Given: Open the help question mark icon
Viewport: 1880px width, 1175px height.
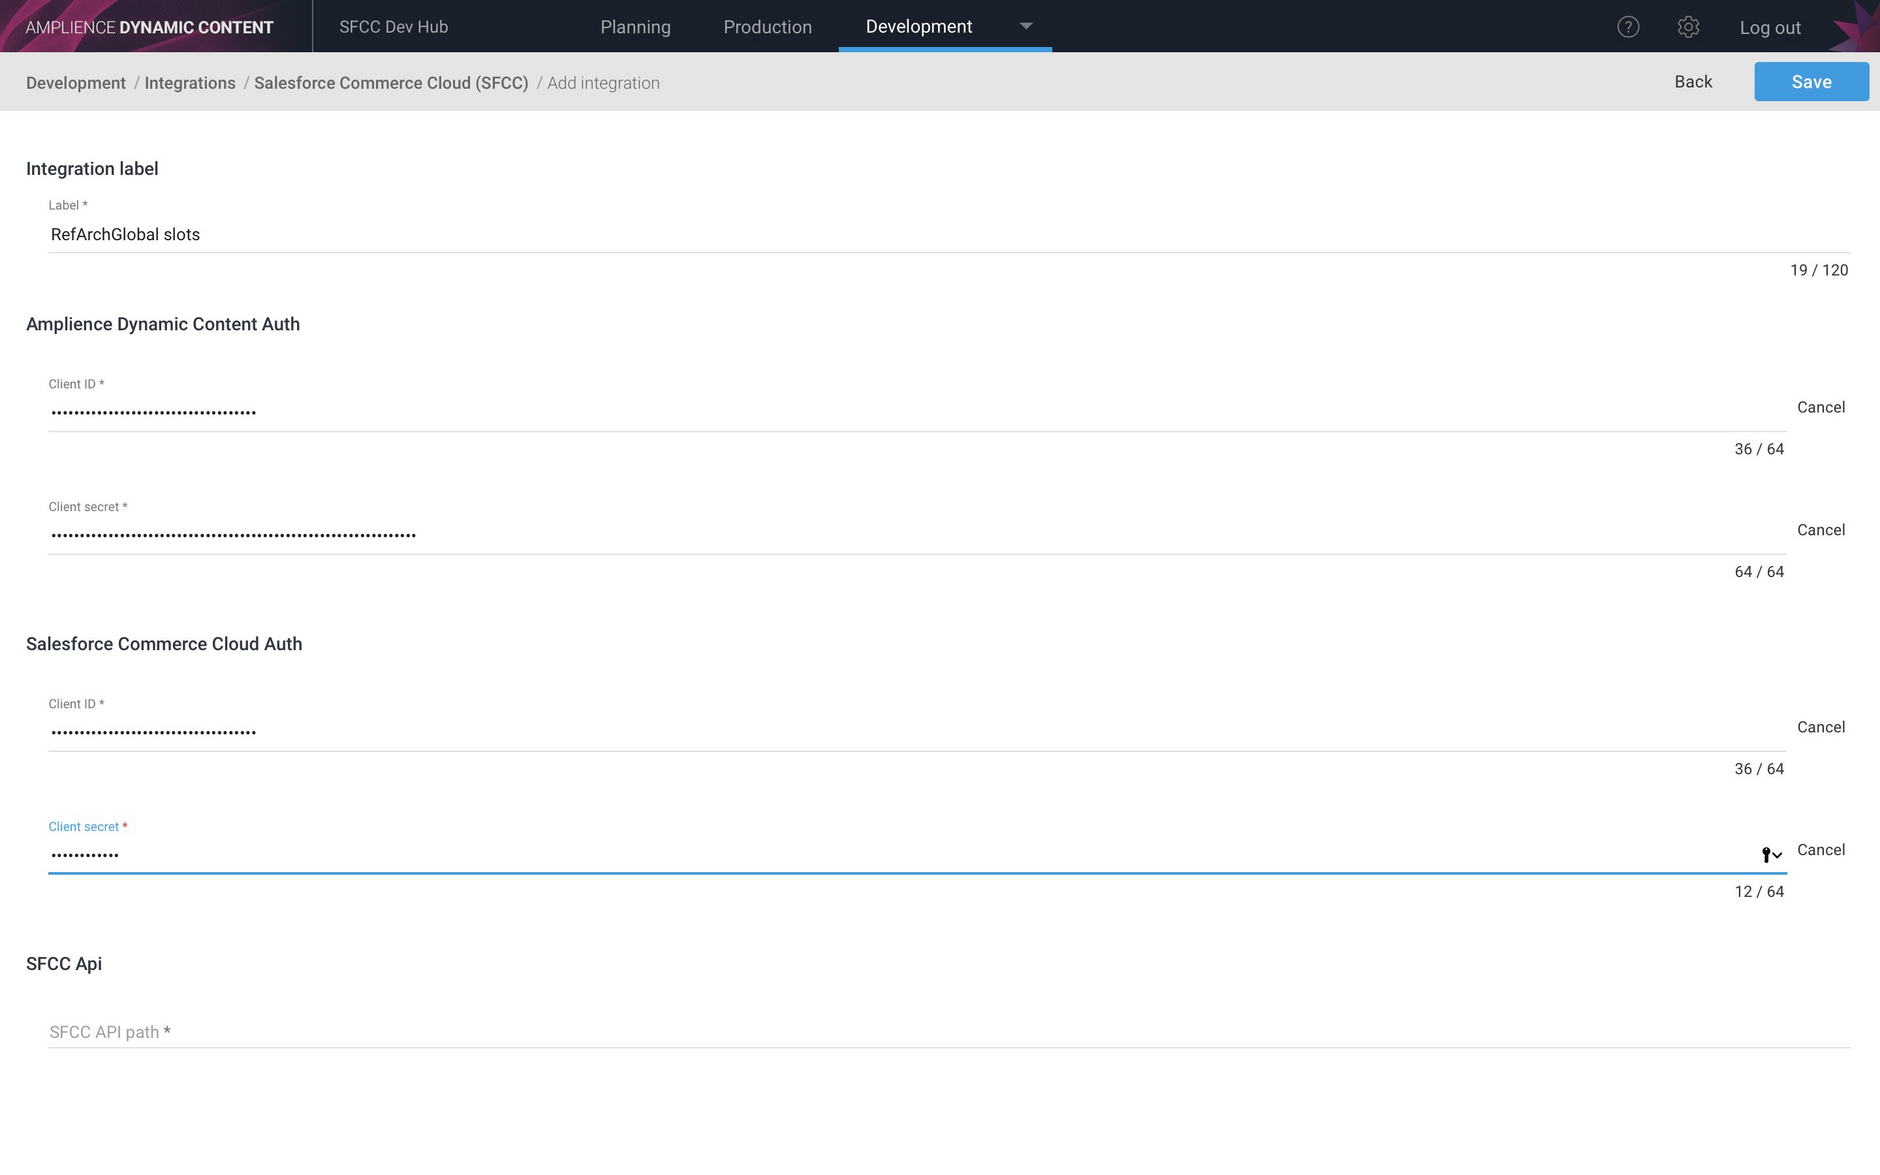Looking at the screenshot, I should (x=1628, y=27).
